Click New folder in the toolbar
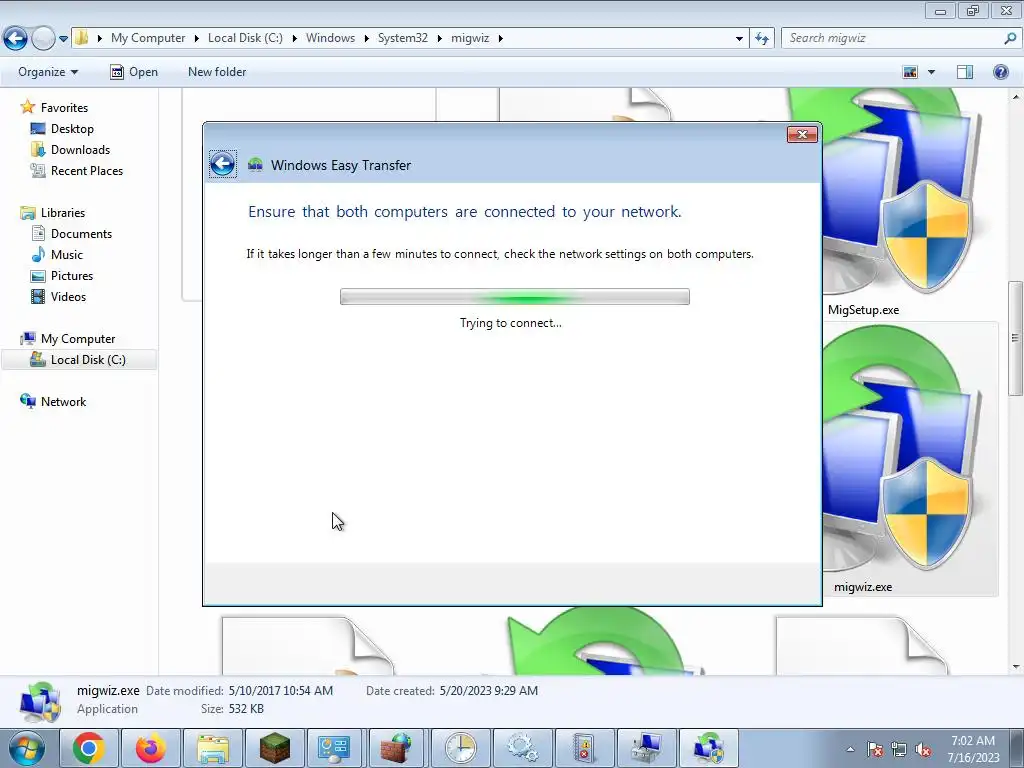Viewport: 1024px width, 768px height. tap(217, 72)
